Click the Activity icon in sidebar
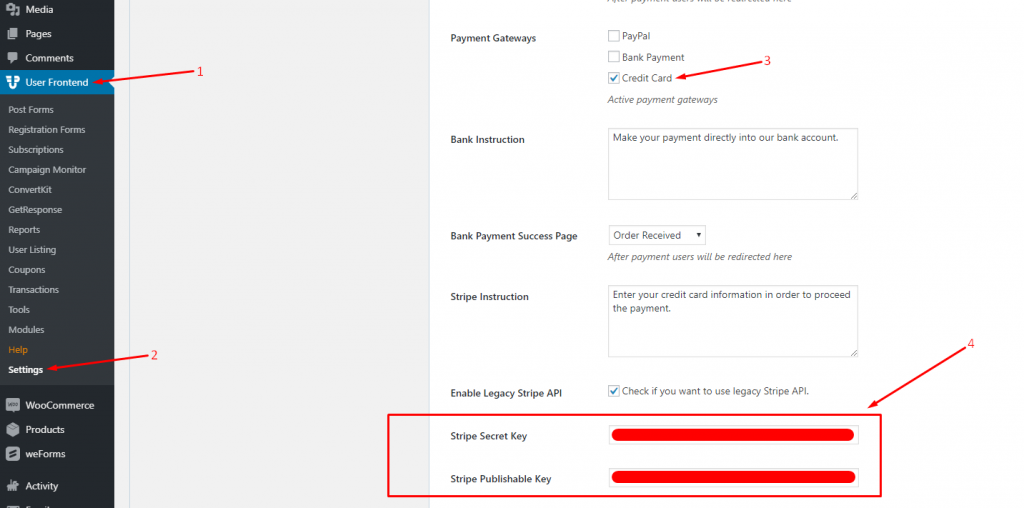The image size is (1024, 508). click(x=12, y=486)
